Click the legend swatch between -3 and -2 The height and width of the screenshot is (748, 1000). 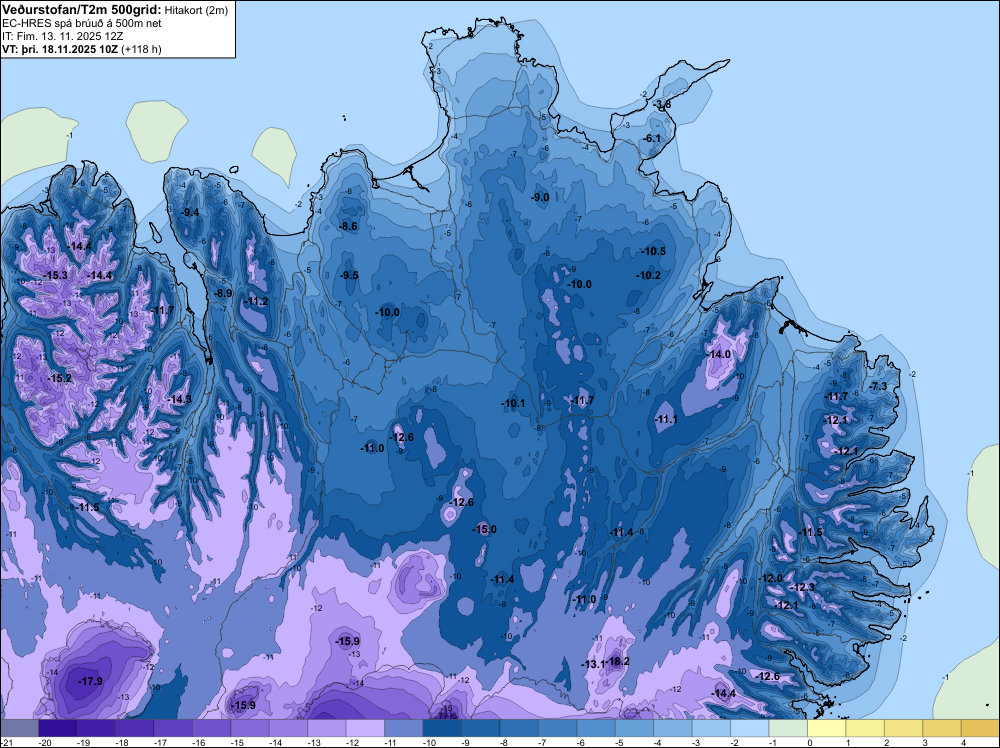(x=712, y=728)
